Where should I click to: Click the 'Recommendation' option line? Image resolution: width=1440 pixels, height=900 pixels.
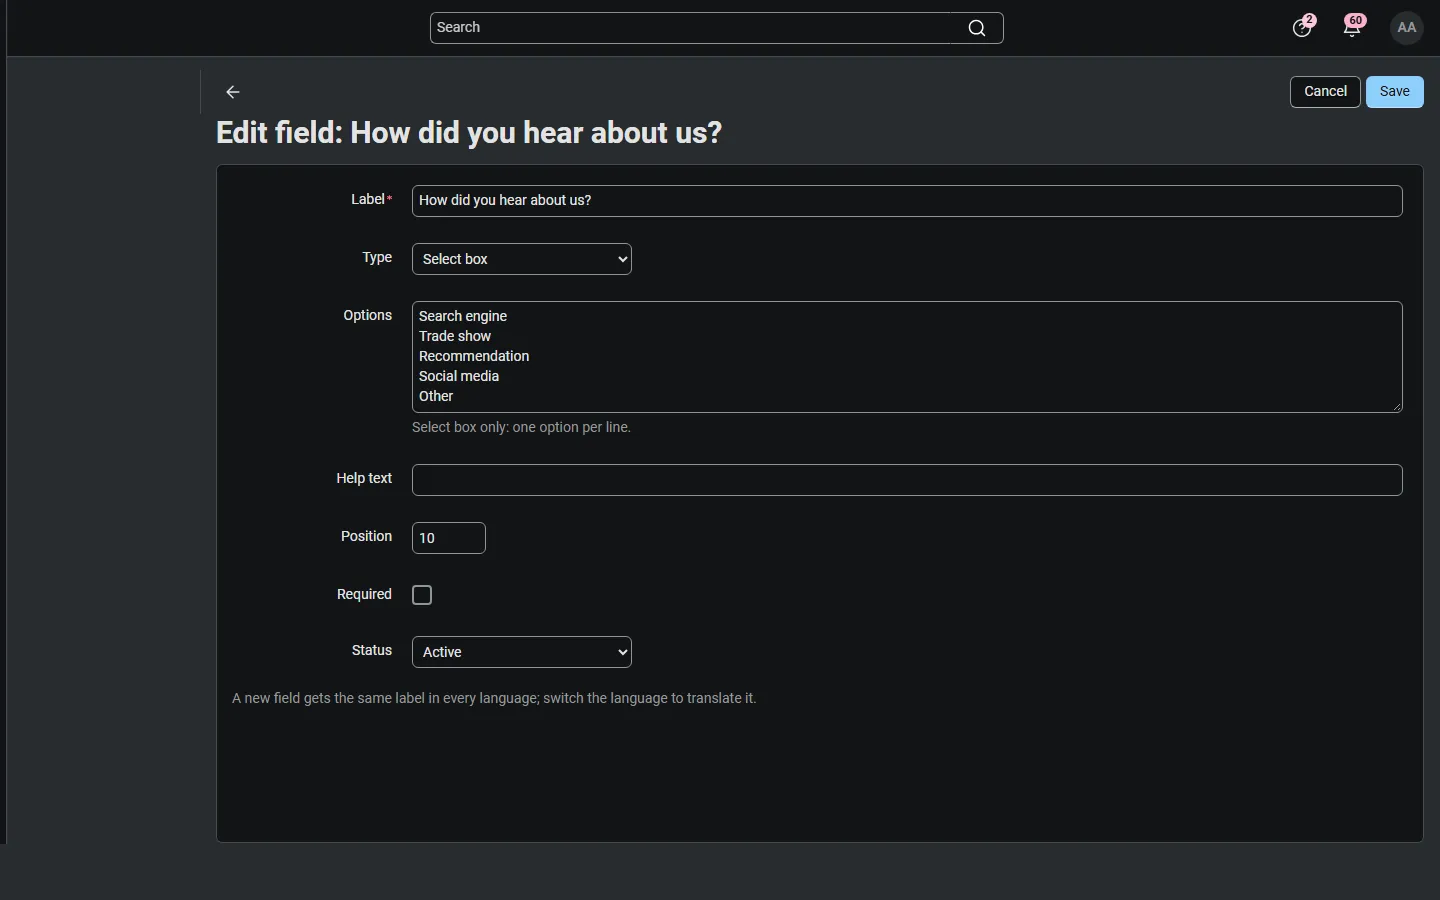pyautogui.click(x=474, y=357)
